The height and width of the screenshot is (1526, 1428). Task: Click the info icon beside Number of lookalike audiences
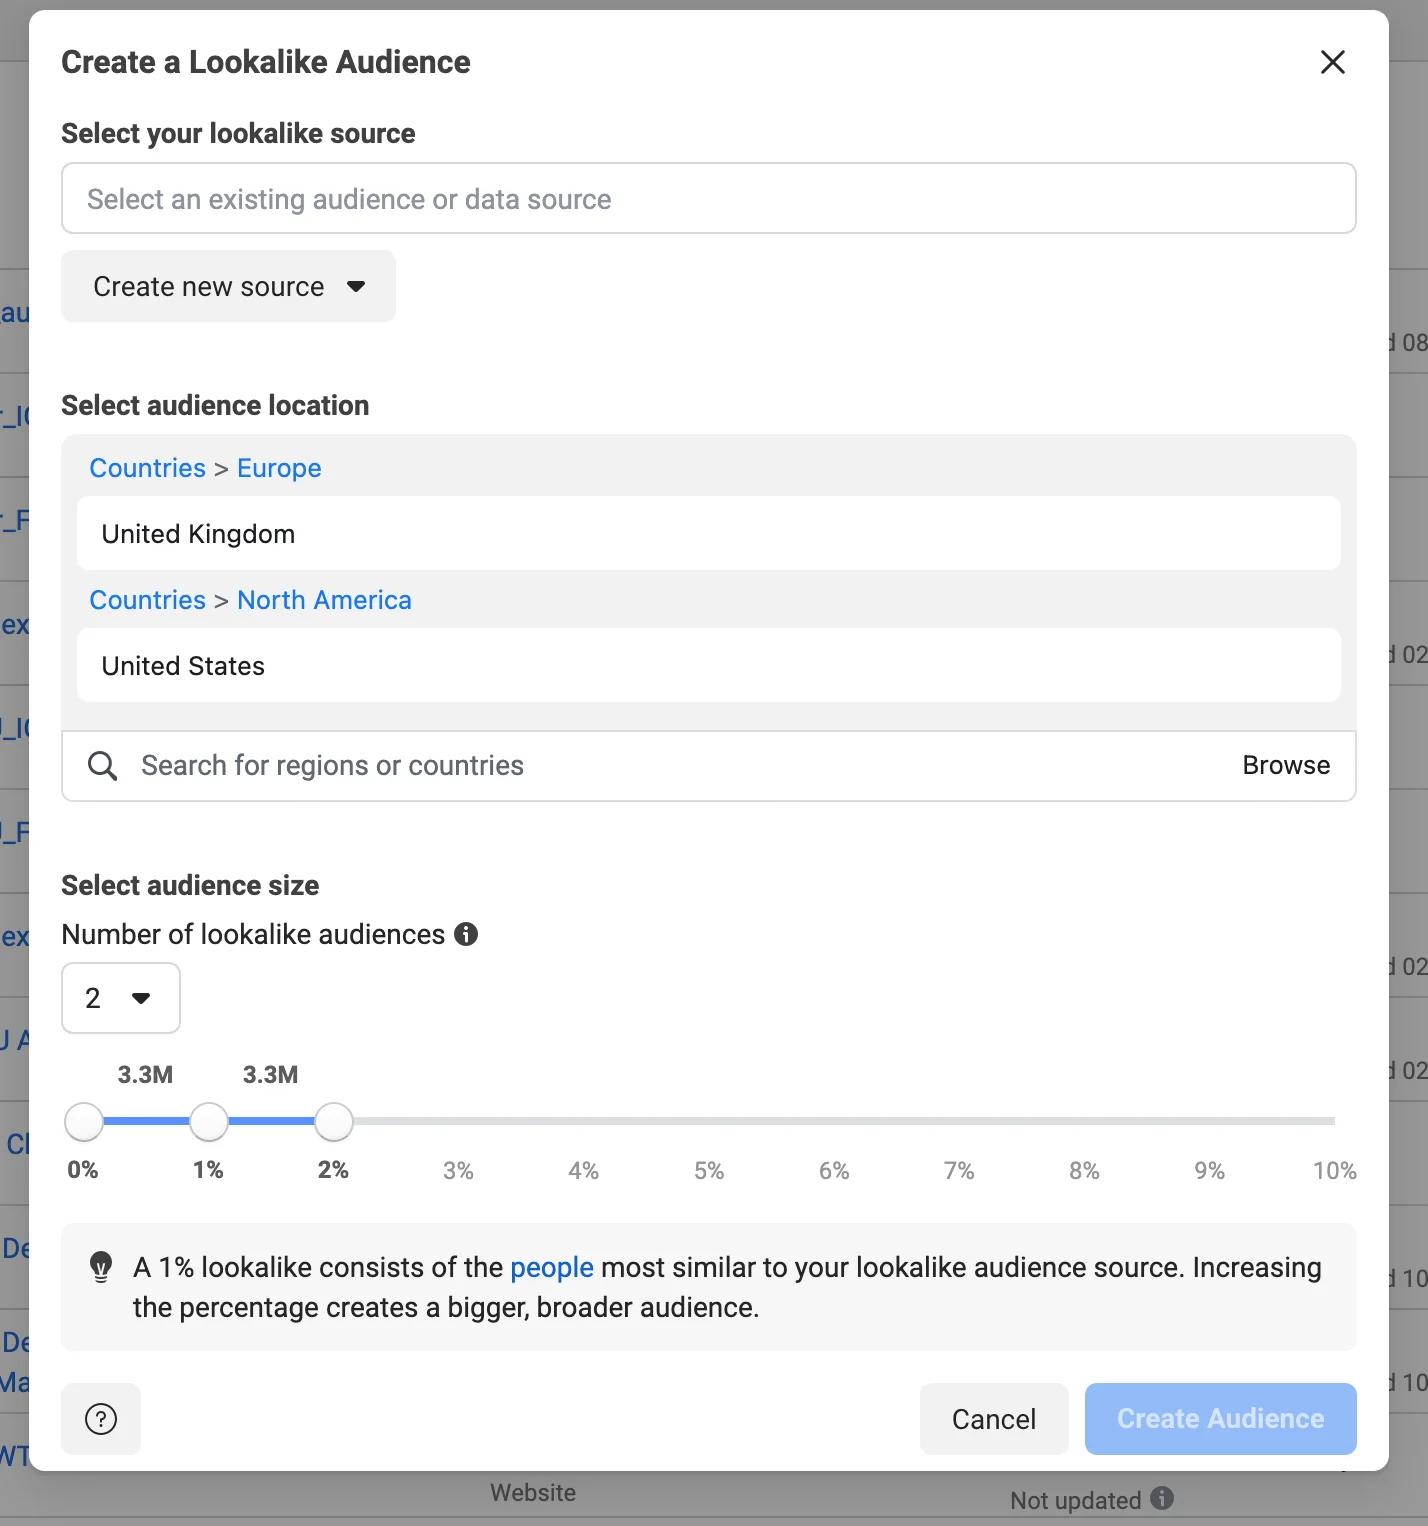(466, 934)
